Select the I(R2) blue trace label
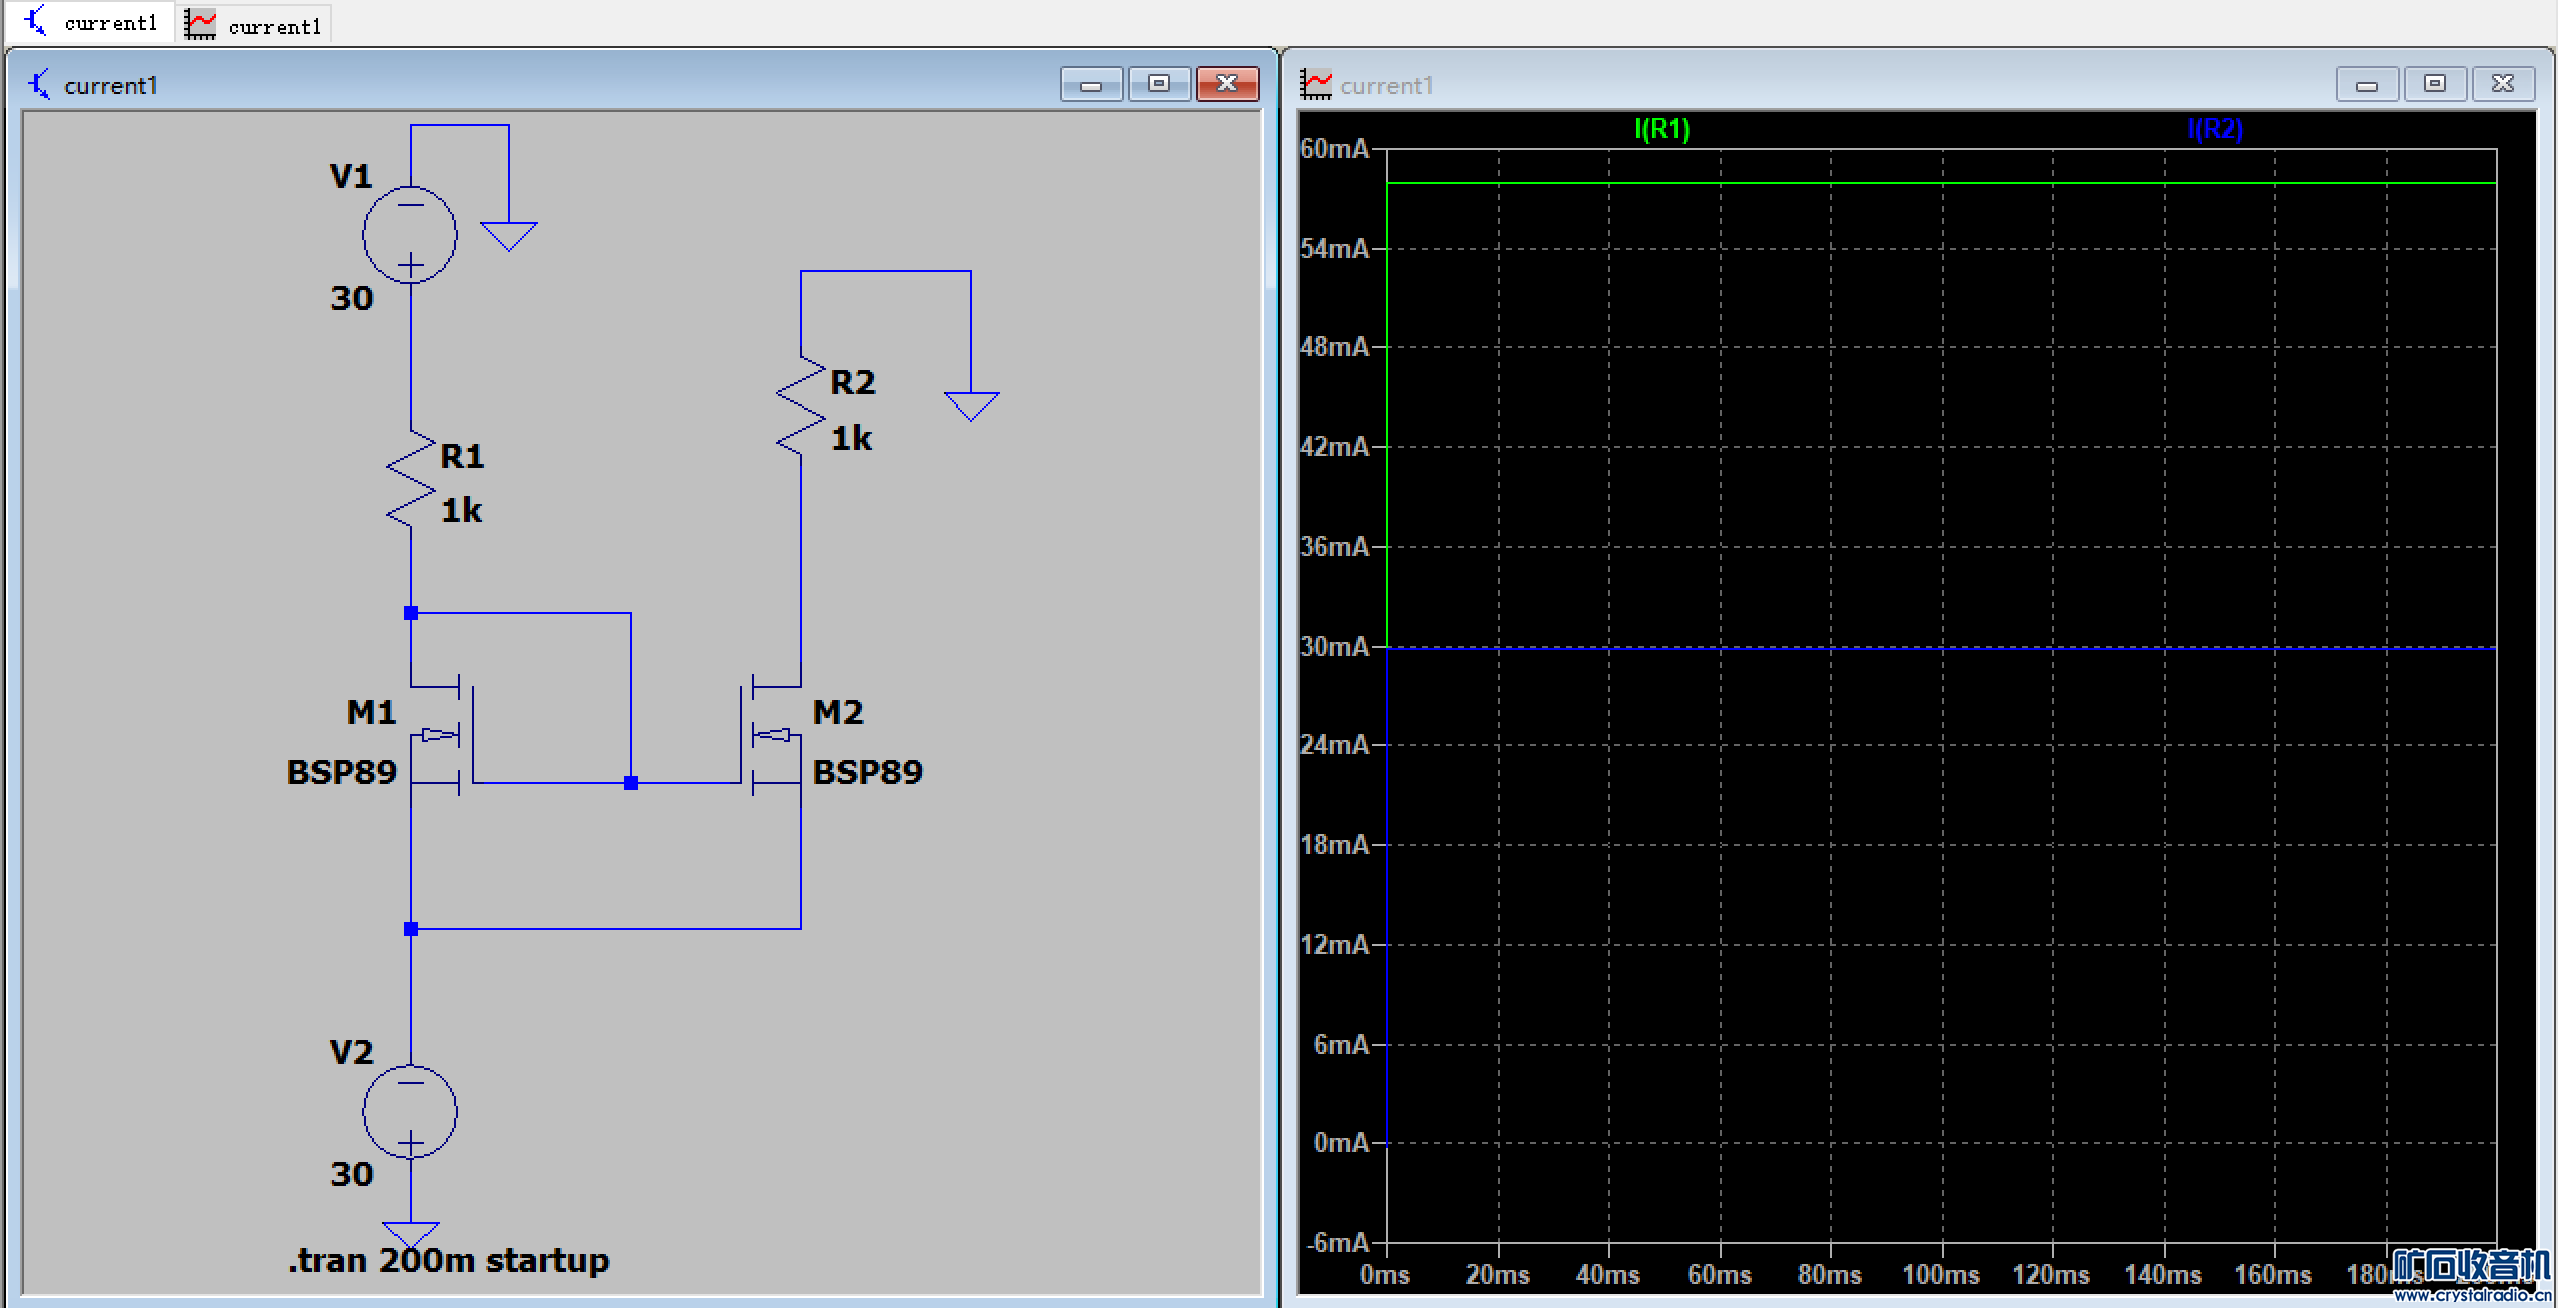Image resolution: width=2560 pixels, height=1308 pixels. pyautogui.click(x=2214, y=129)
